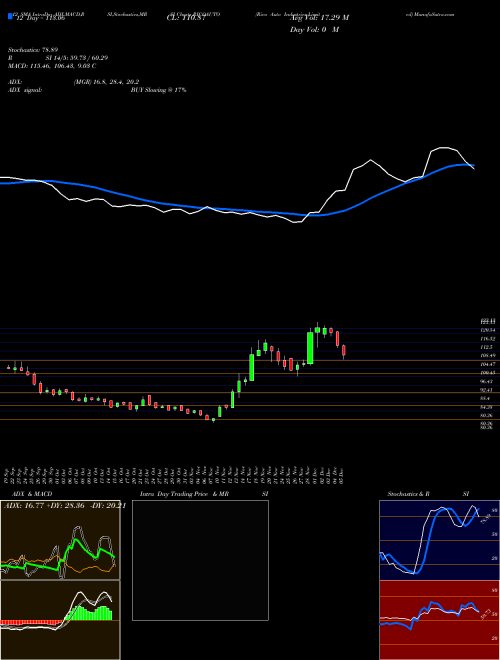
Task: Click the 'Avg Vol: 17.29 M' value
Action: pos(320,18)
